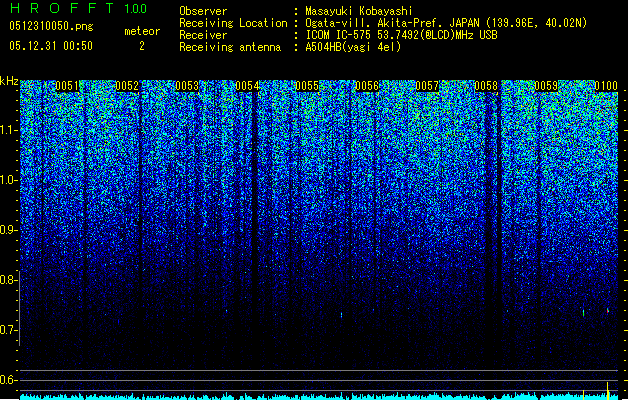Image resolution: width=629 pixels, height=400 pixels.
Task: Click the 0053 time marker
Action: click(x=187, y=86)
